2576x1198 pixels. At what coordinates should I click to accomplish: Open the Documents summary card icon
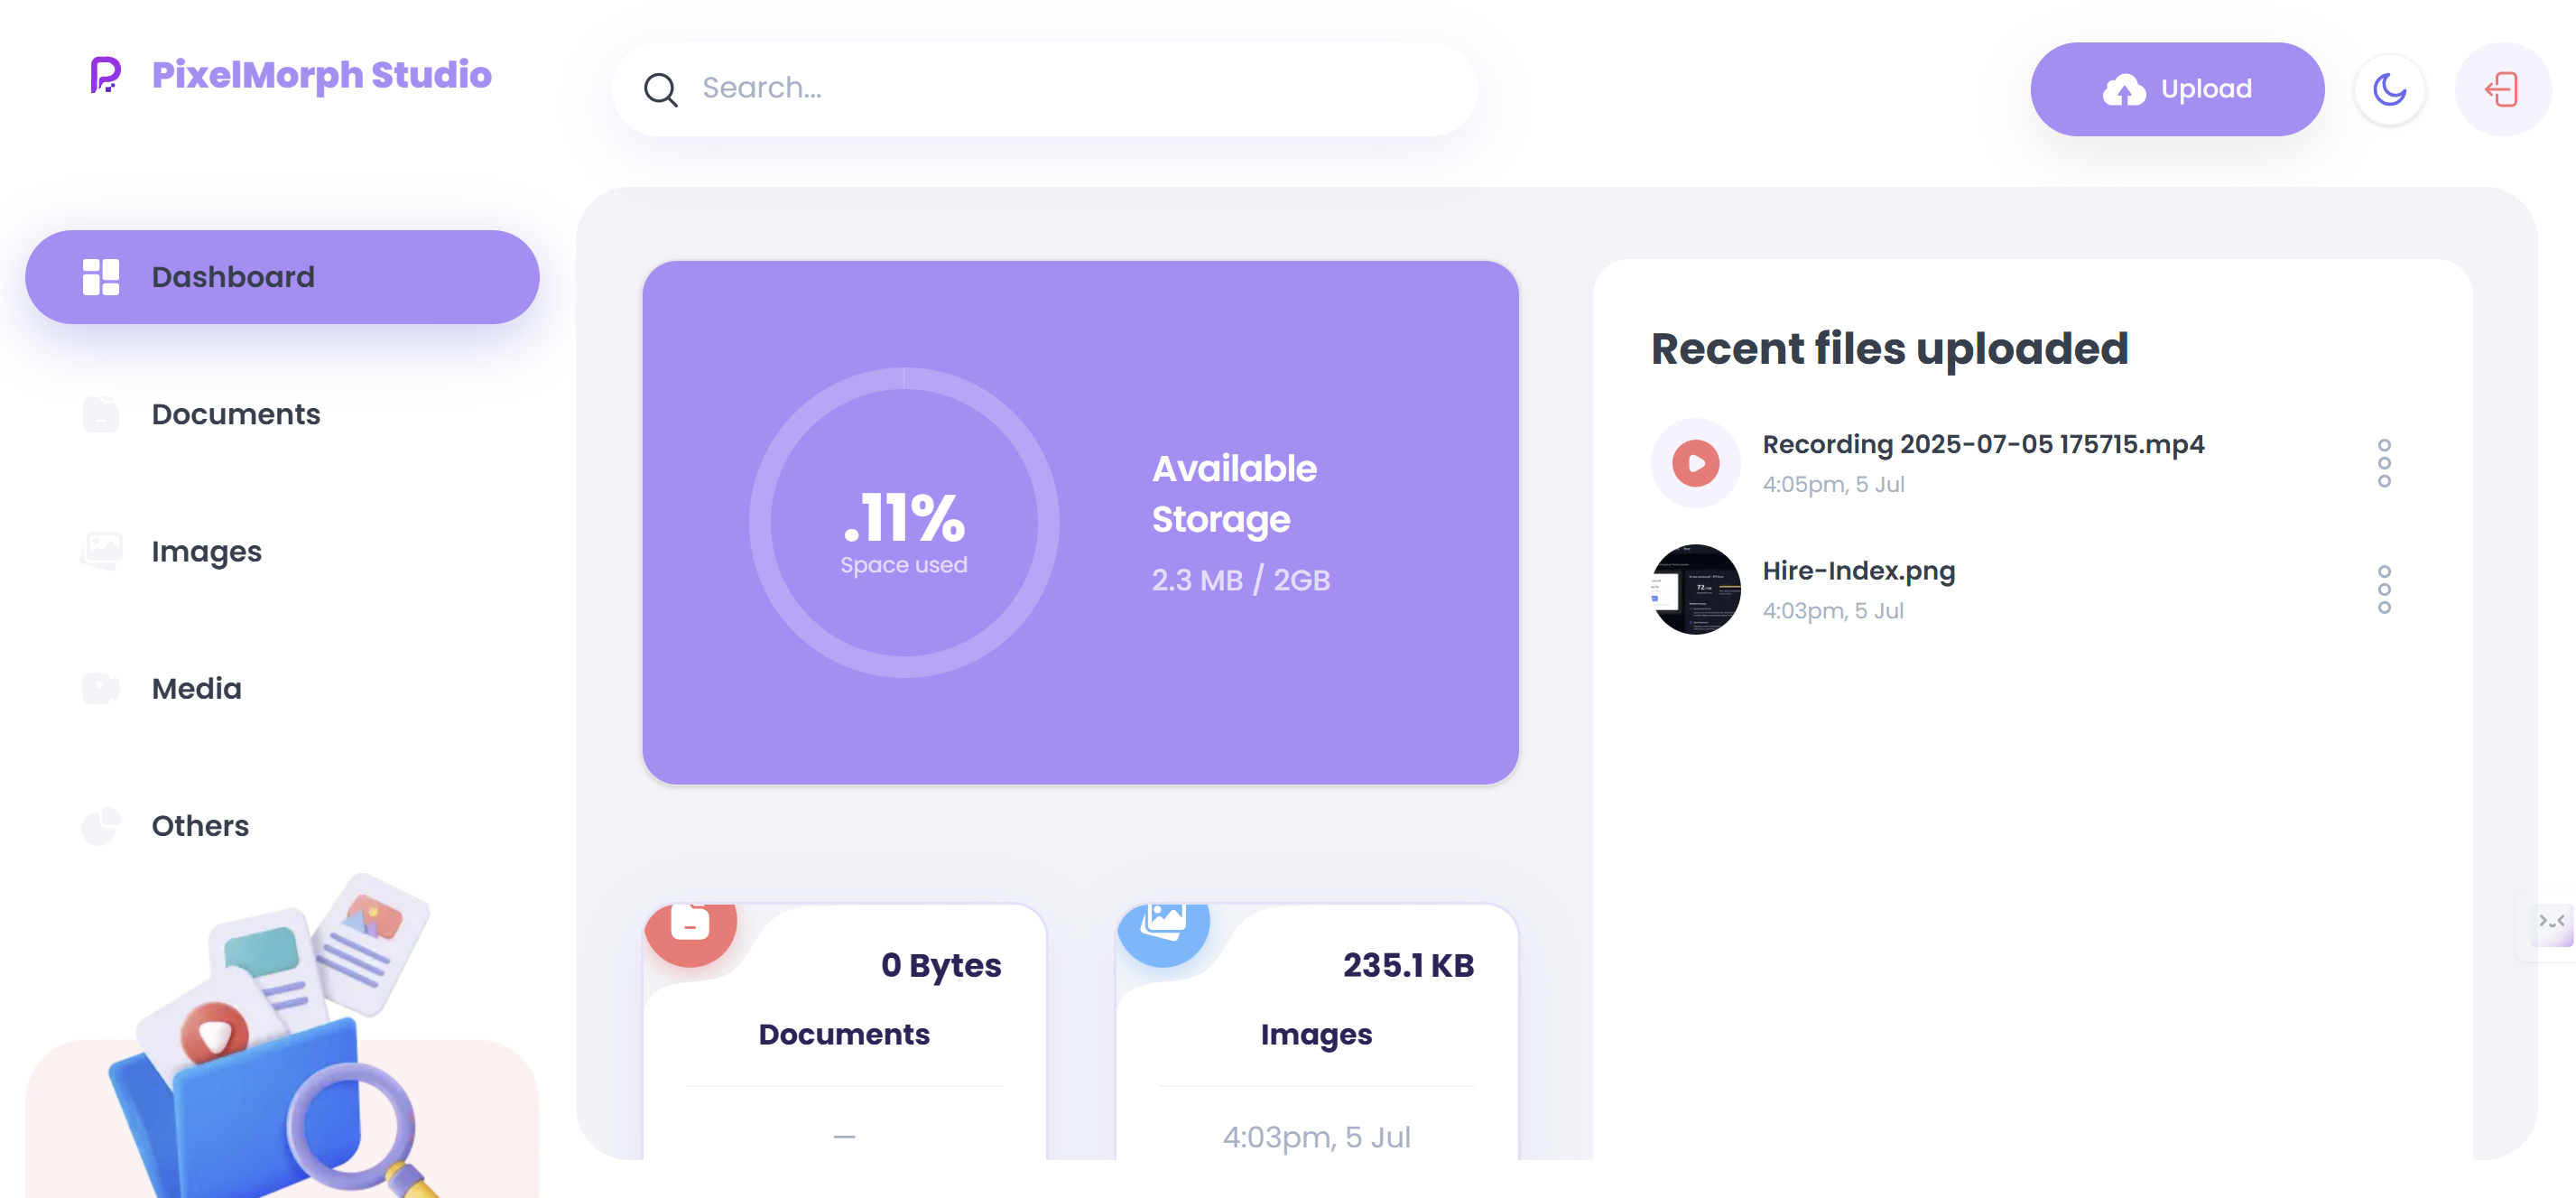point(690,925)
